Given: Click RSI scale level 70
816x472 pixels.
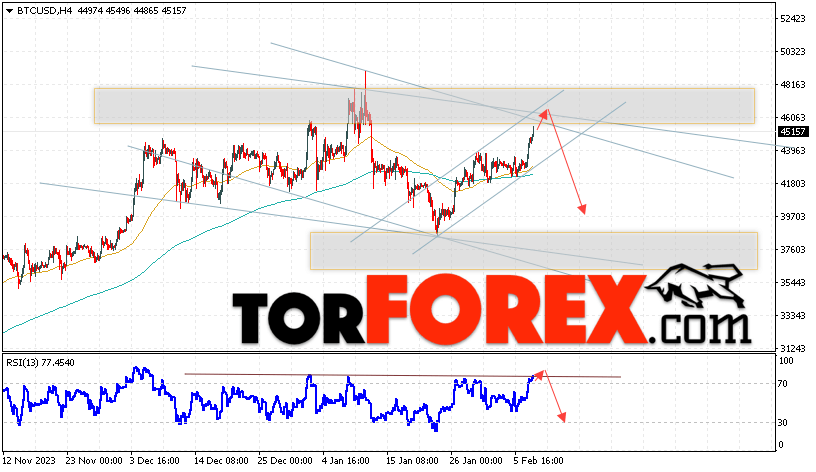Looking at the screenshot, I should tap(782, 384).
